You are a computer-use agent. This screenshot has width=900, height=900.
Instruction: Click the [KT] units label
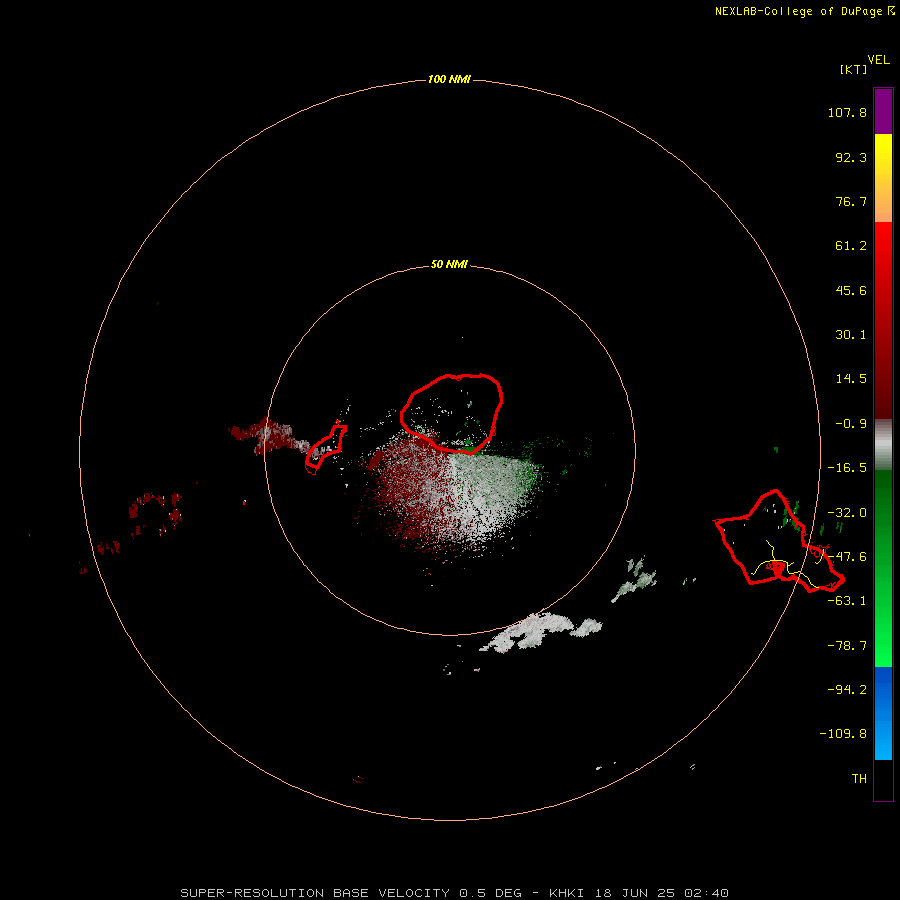[x=854, y=69]
